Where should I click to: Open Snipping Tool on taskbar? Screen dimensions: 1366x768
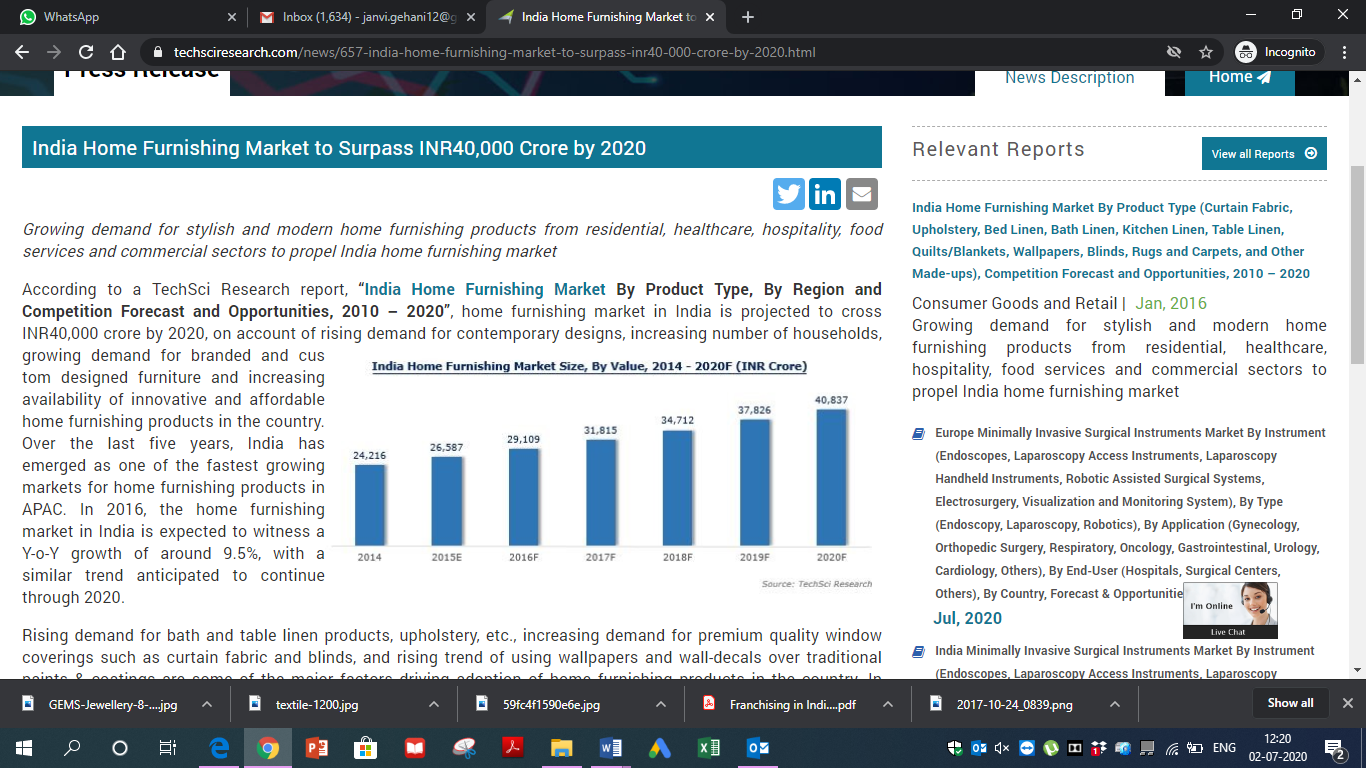point(463,747)
